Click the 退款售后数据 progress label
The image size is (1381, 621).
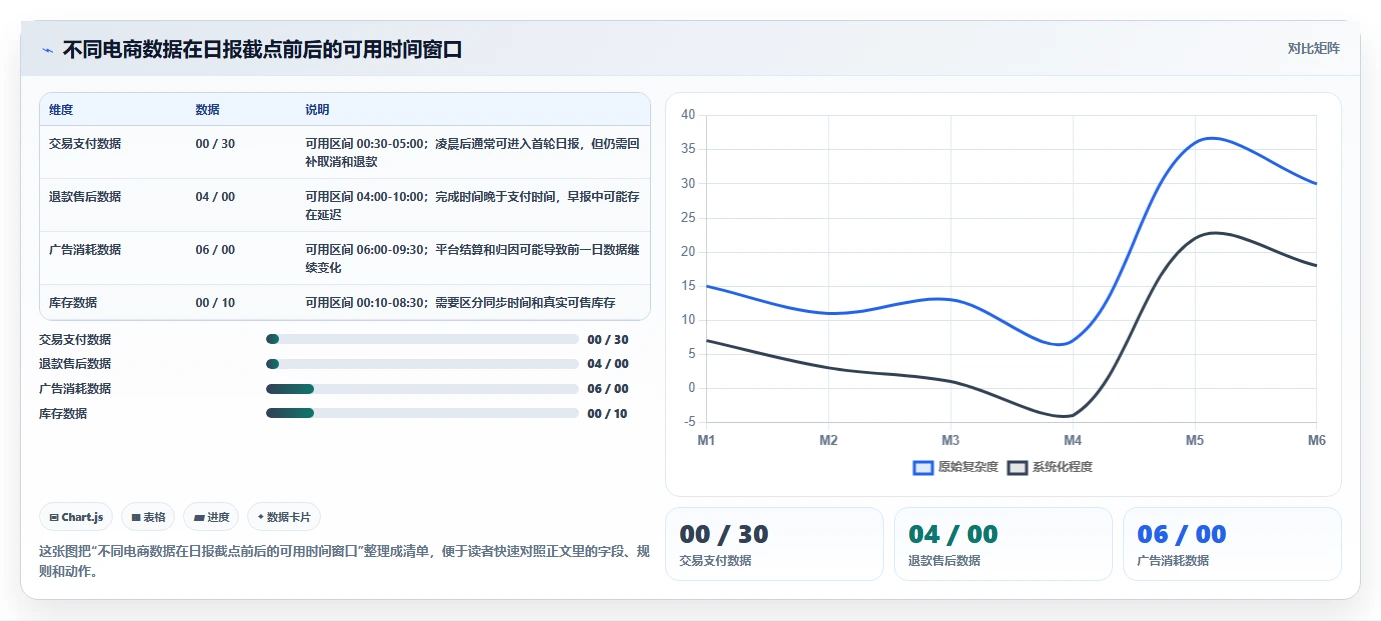tap(75, 364)
